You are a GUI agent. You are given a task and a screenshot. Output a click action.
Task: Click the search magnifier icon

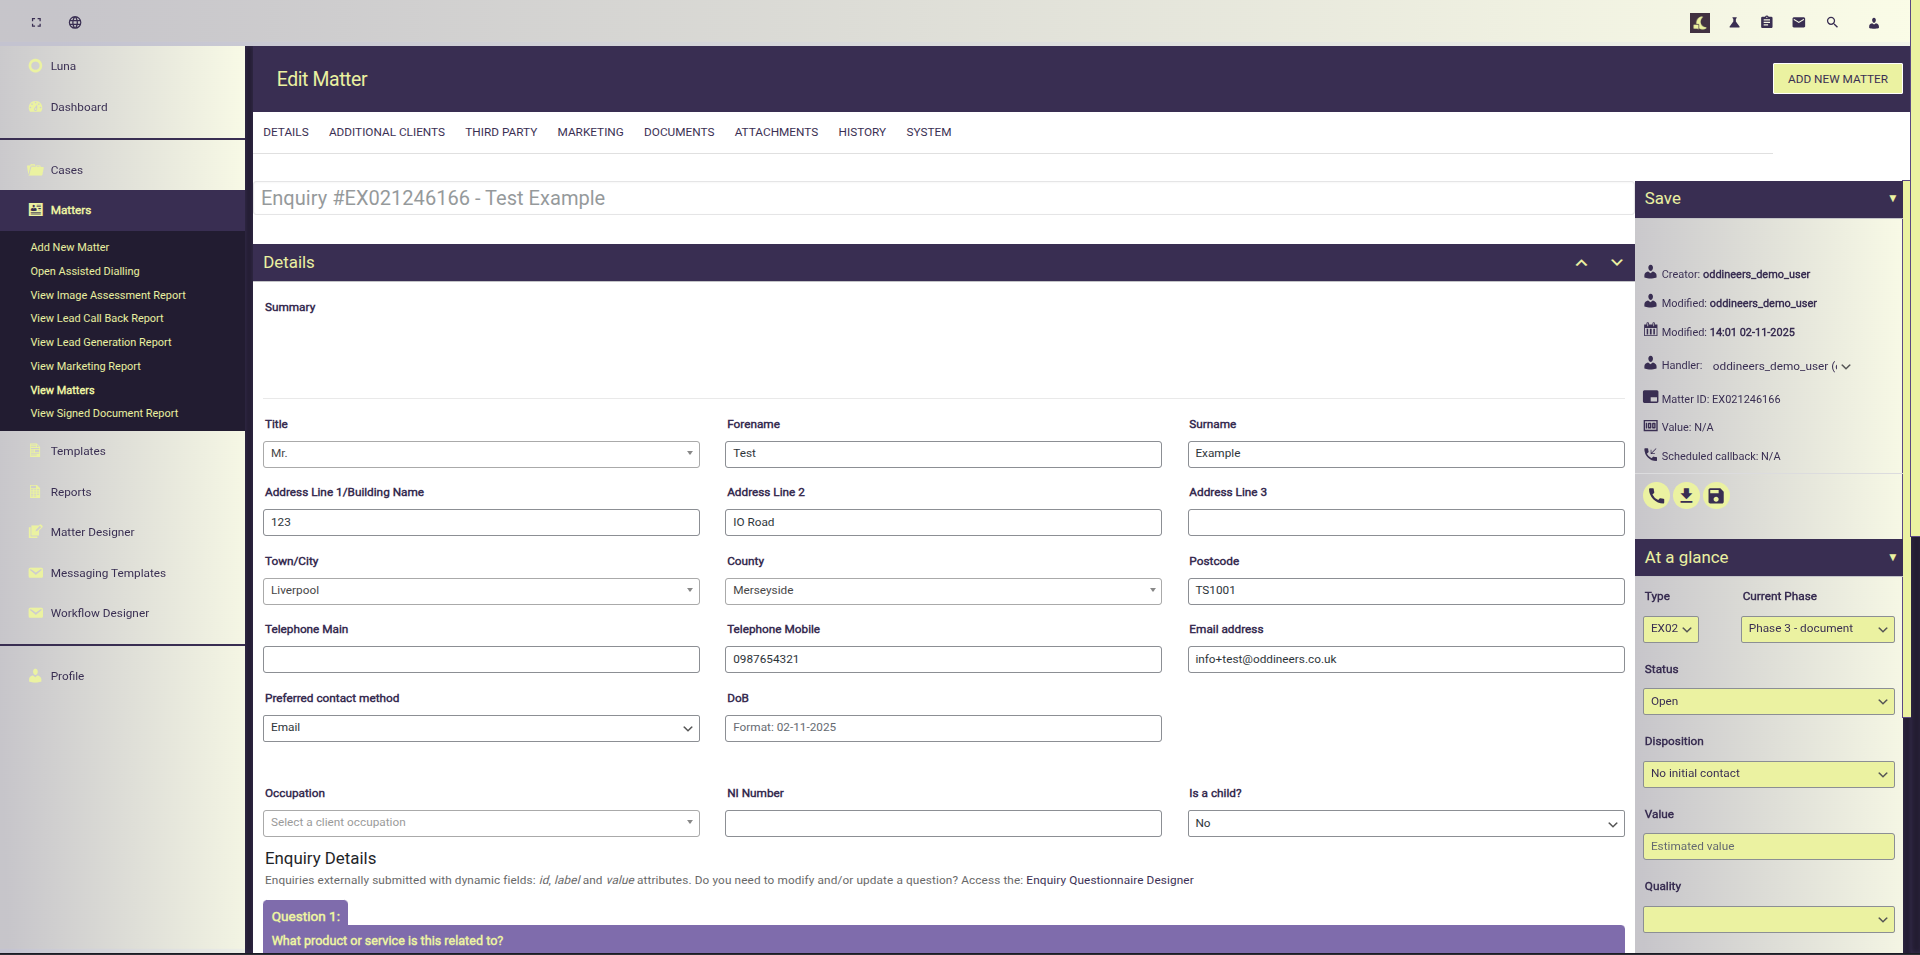click(1832, 23)
